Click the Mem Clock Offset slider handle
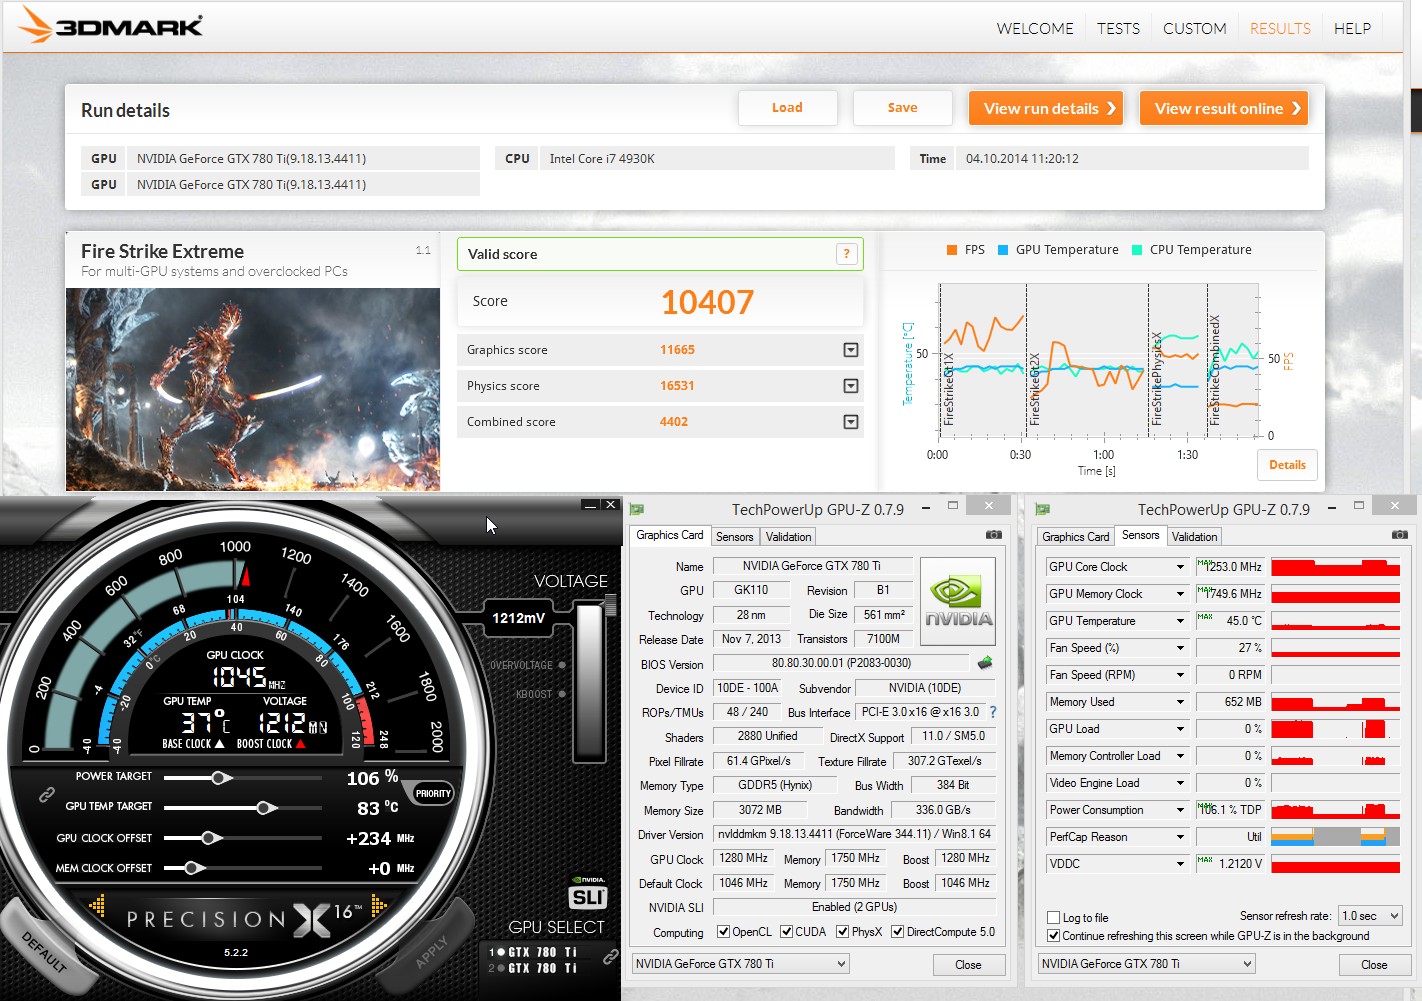The image size is (1422, 1001). [x=194, y=868]
